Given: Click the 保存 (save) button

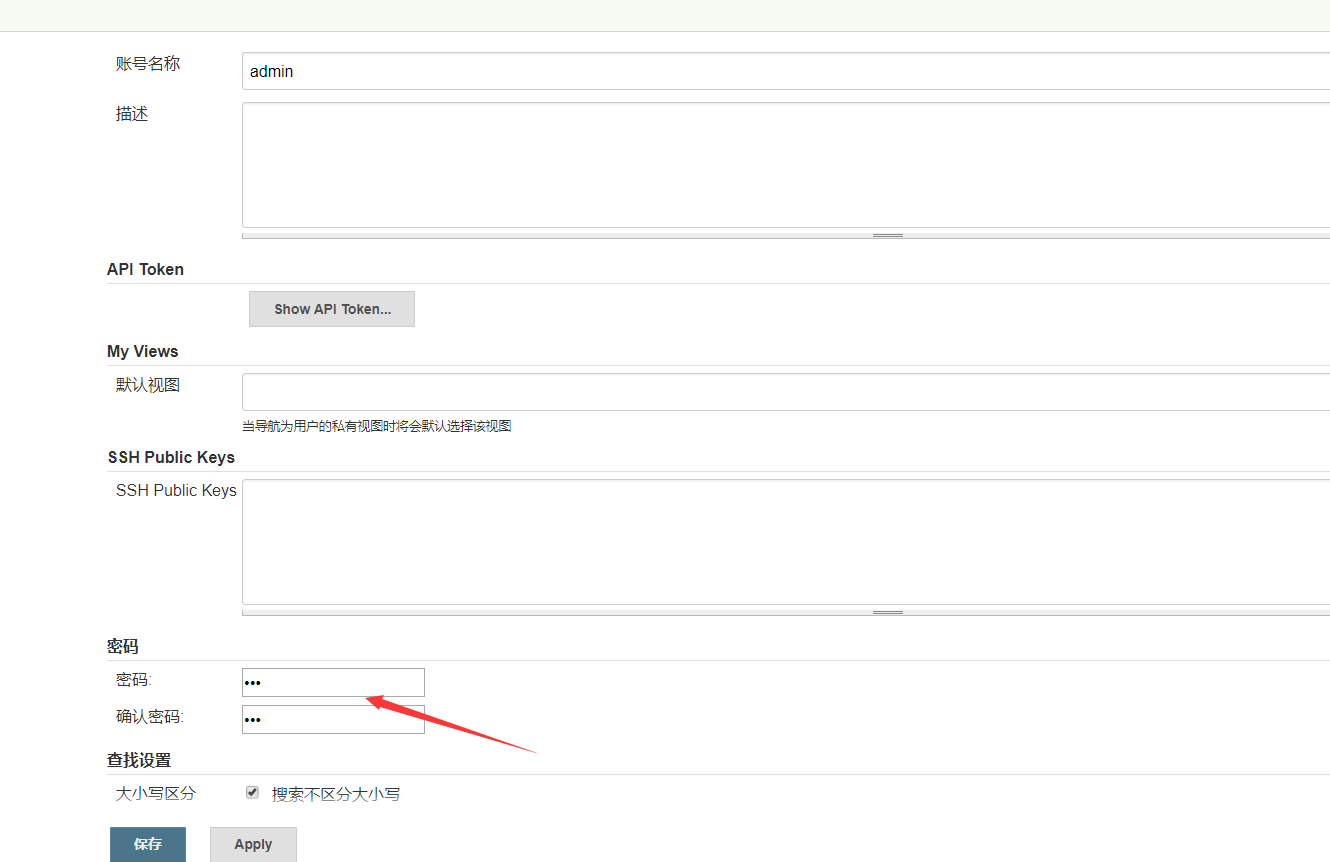Looking at the screenshot, I should click(x=147, y=843).
